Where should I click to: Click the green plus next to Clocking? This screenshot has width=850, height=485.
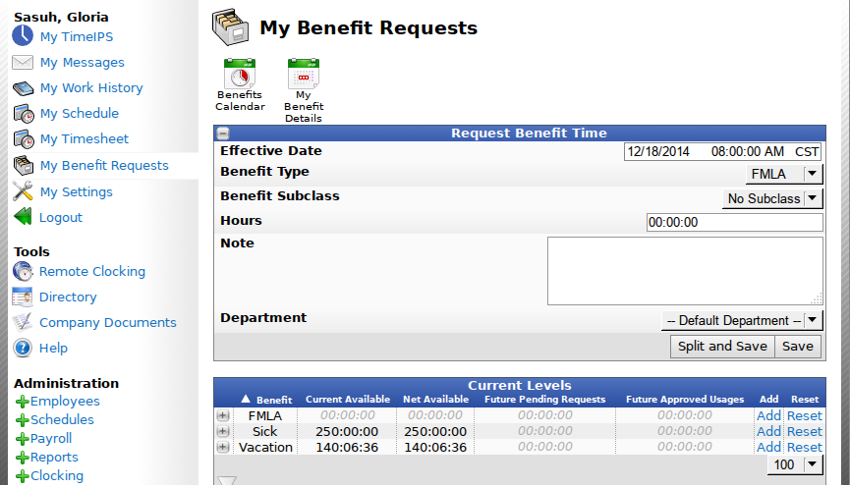[x=22, y=476]
